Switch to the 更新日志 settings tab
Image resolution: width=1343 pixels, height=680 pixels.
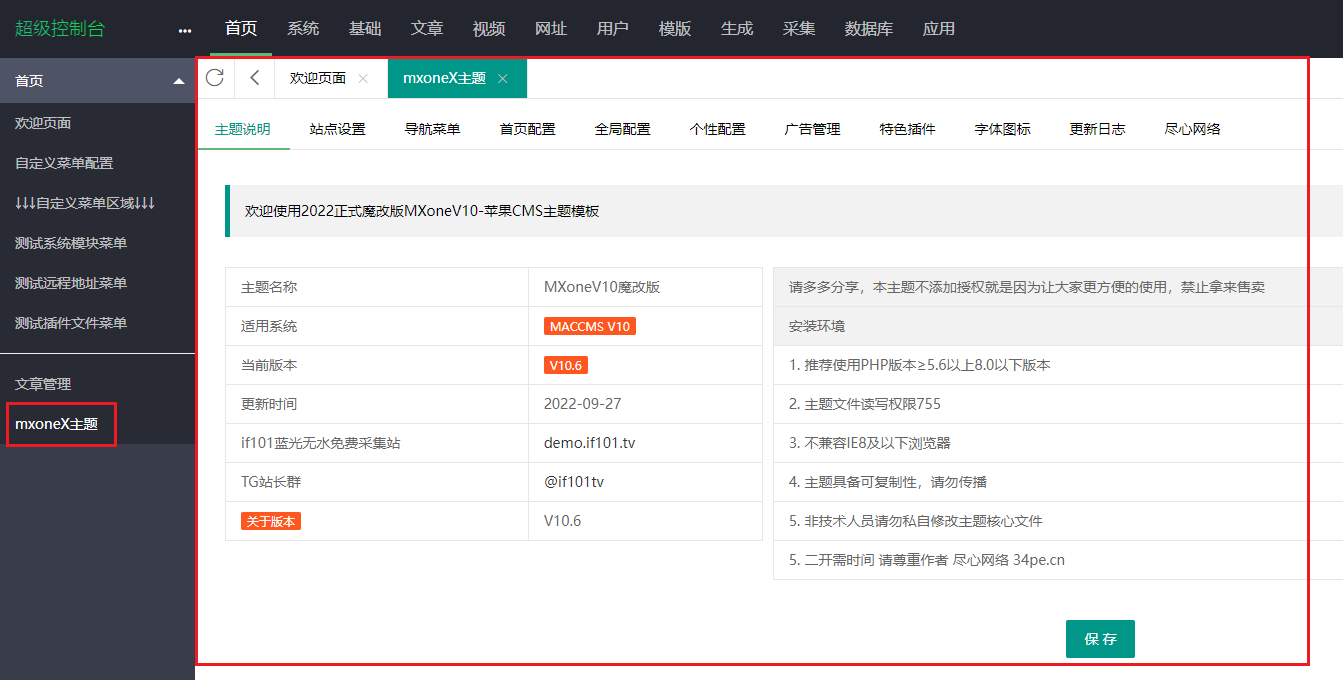(1098, 129)
